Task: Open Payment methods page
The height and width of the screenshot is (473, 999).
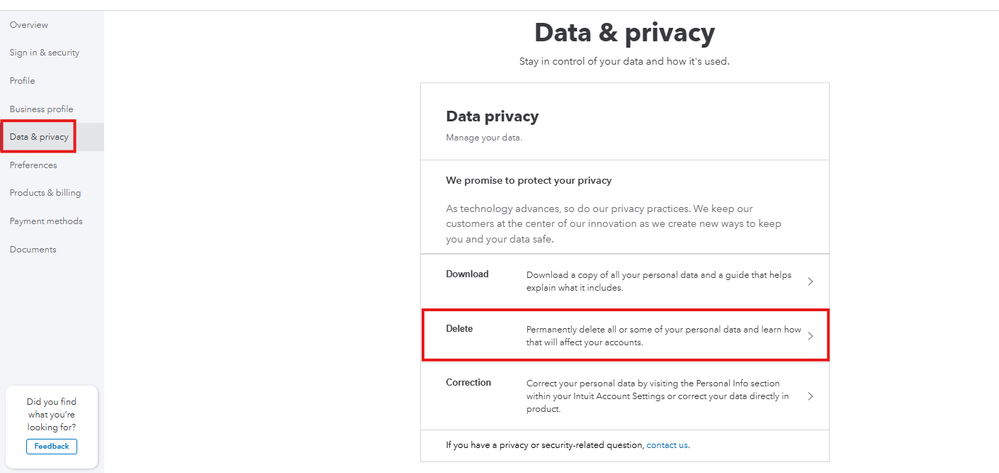Action: click(x=46, y=221)
